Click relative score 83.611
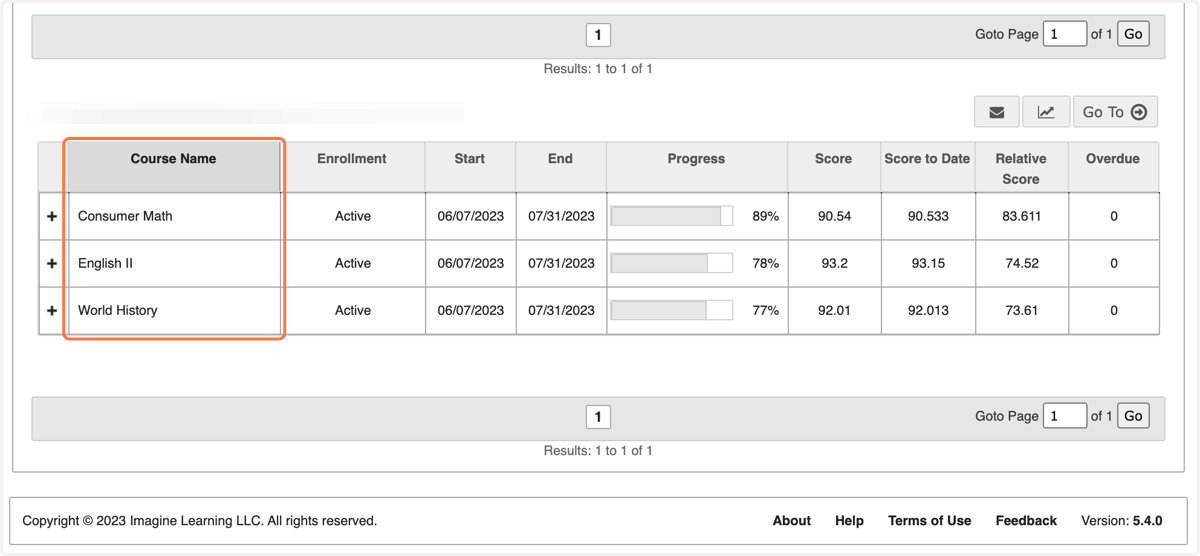 (1021, 216)
